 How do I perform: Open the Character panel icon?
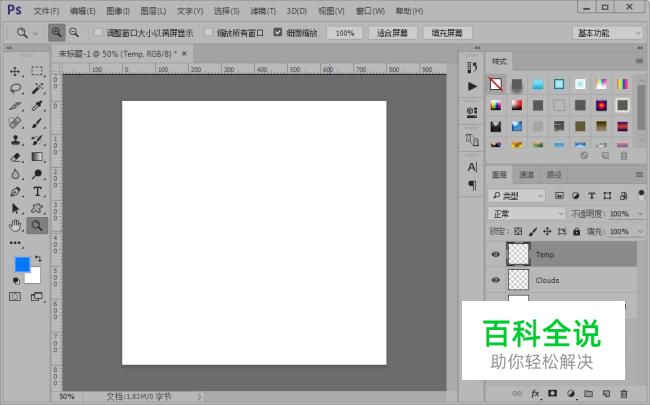[472, 167]
